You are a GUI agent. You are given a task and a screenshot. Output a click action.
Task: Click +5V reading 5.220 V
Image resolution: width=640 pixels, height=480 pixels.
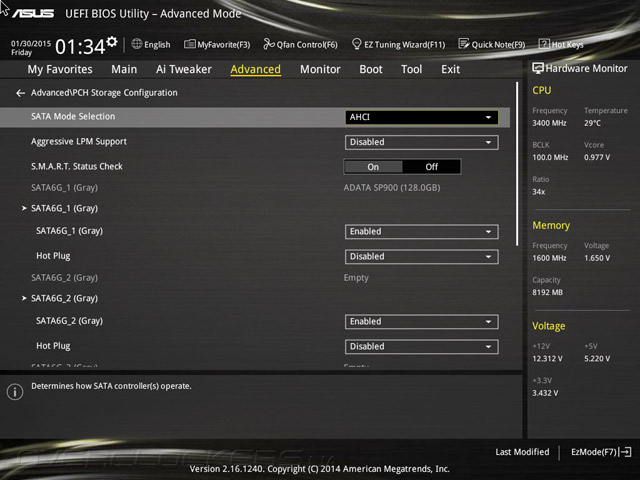(597, 359)
